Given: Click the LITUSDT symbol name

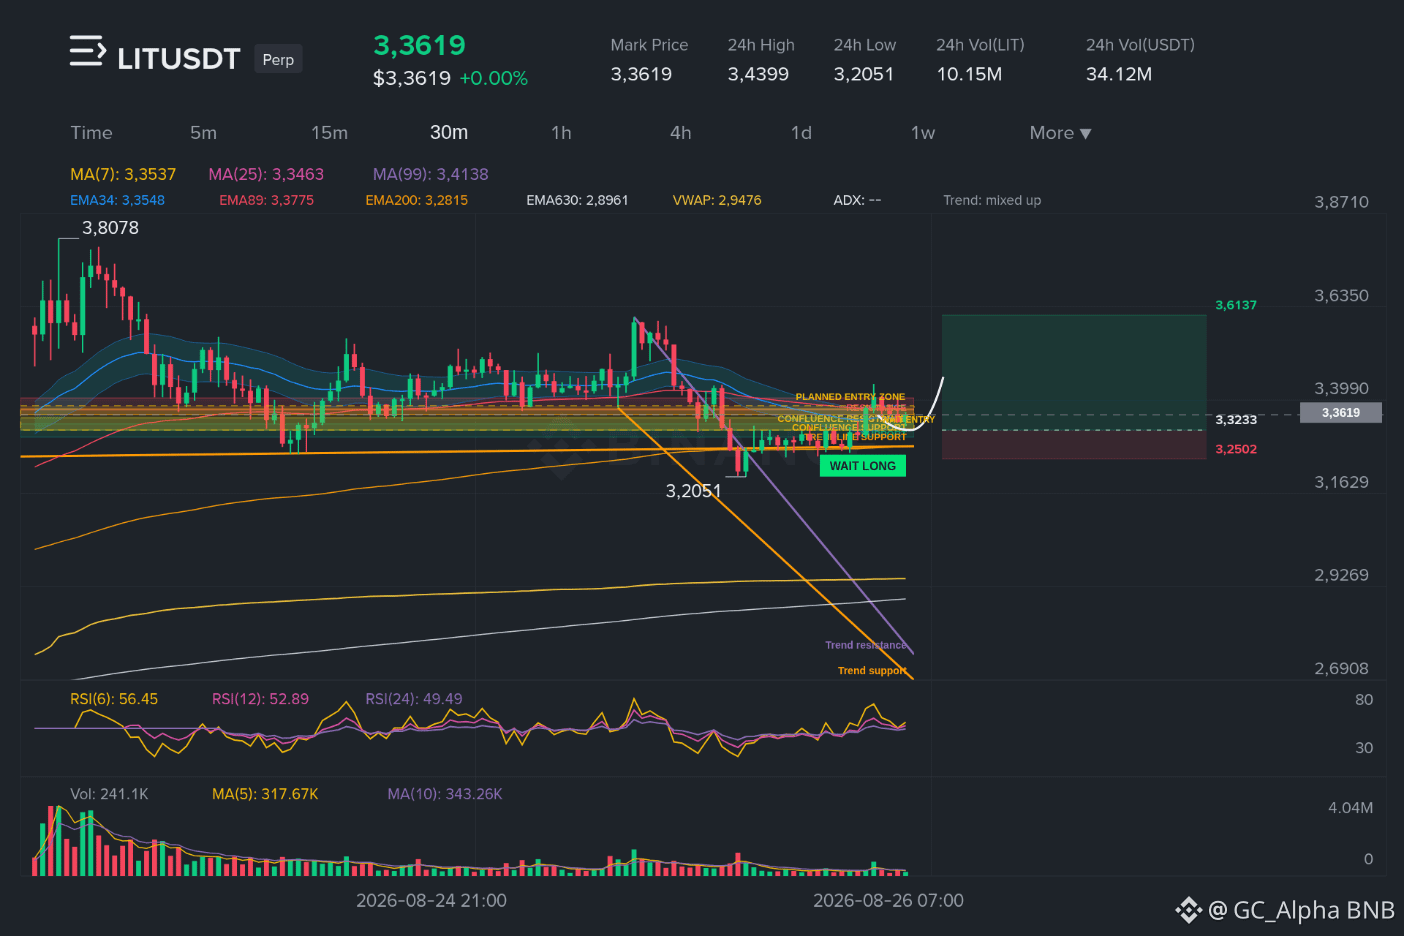Looking at the screenshot, I should pos(179,59).
